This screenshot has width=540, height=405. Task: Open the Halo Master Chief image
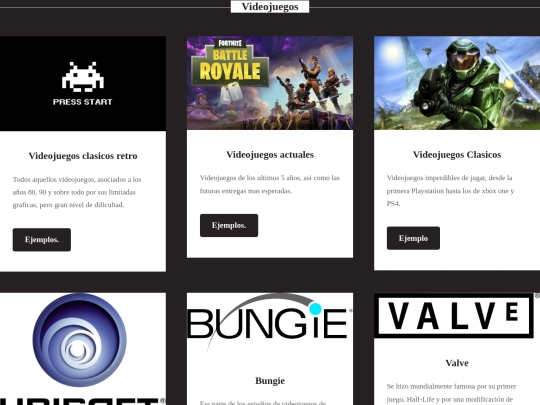(457, 83)
